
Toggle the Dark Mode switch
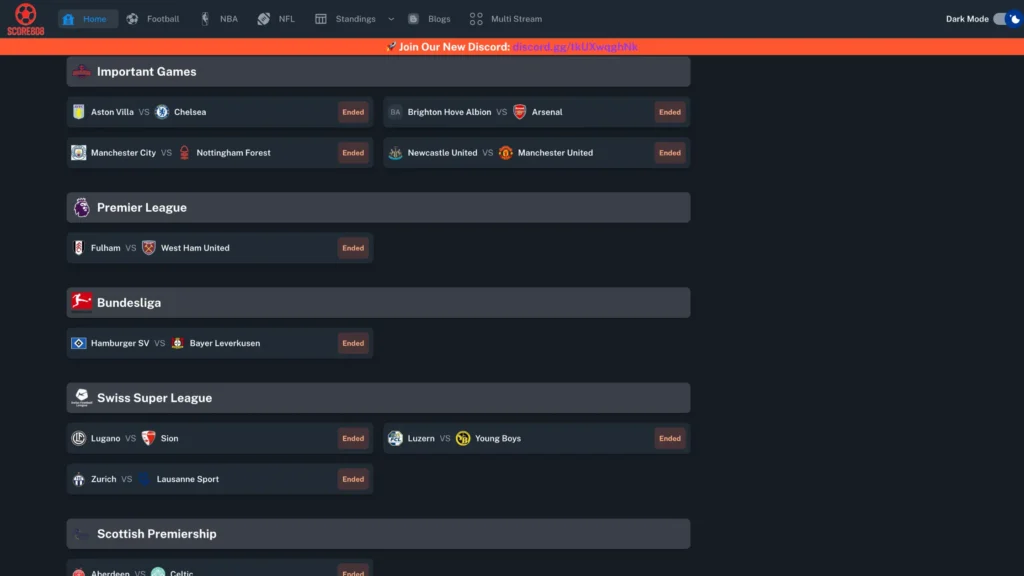click(x=1006, y=19)
